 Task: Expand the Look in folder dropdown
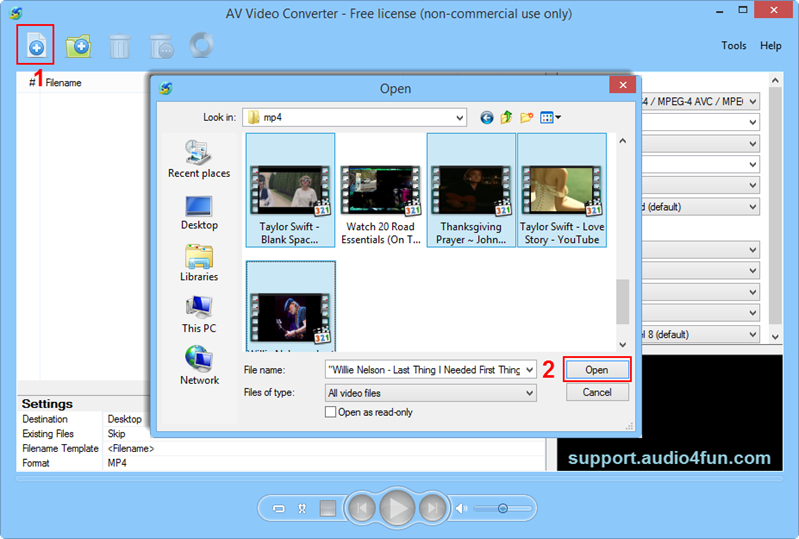click(x=460, y=118)
